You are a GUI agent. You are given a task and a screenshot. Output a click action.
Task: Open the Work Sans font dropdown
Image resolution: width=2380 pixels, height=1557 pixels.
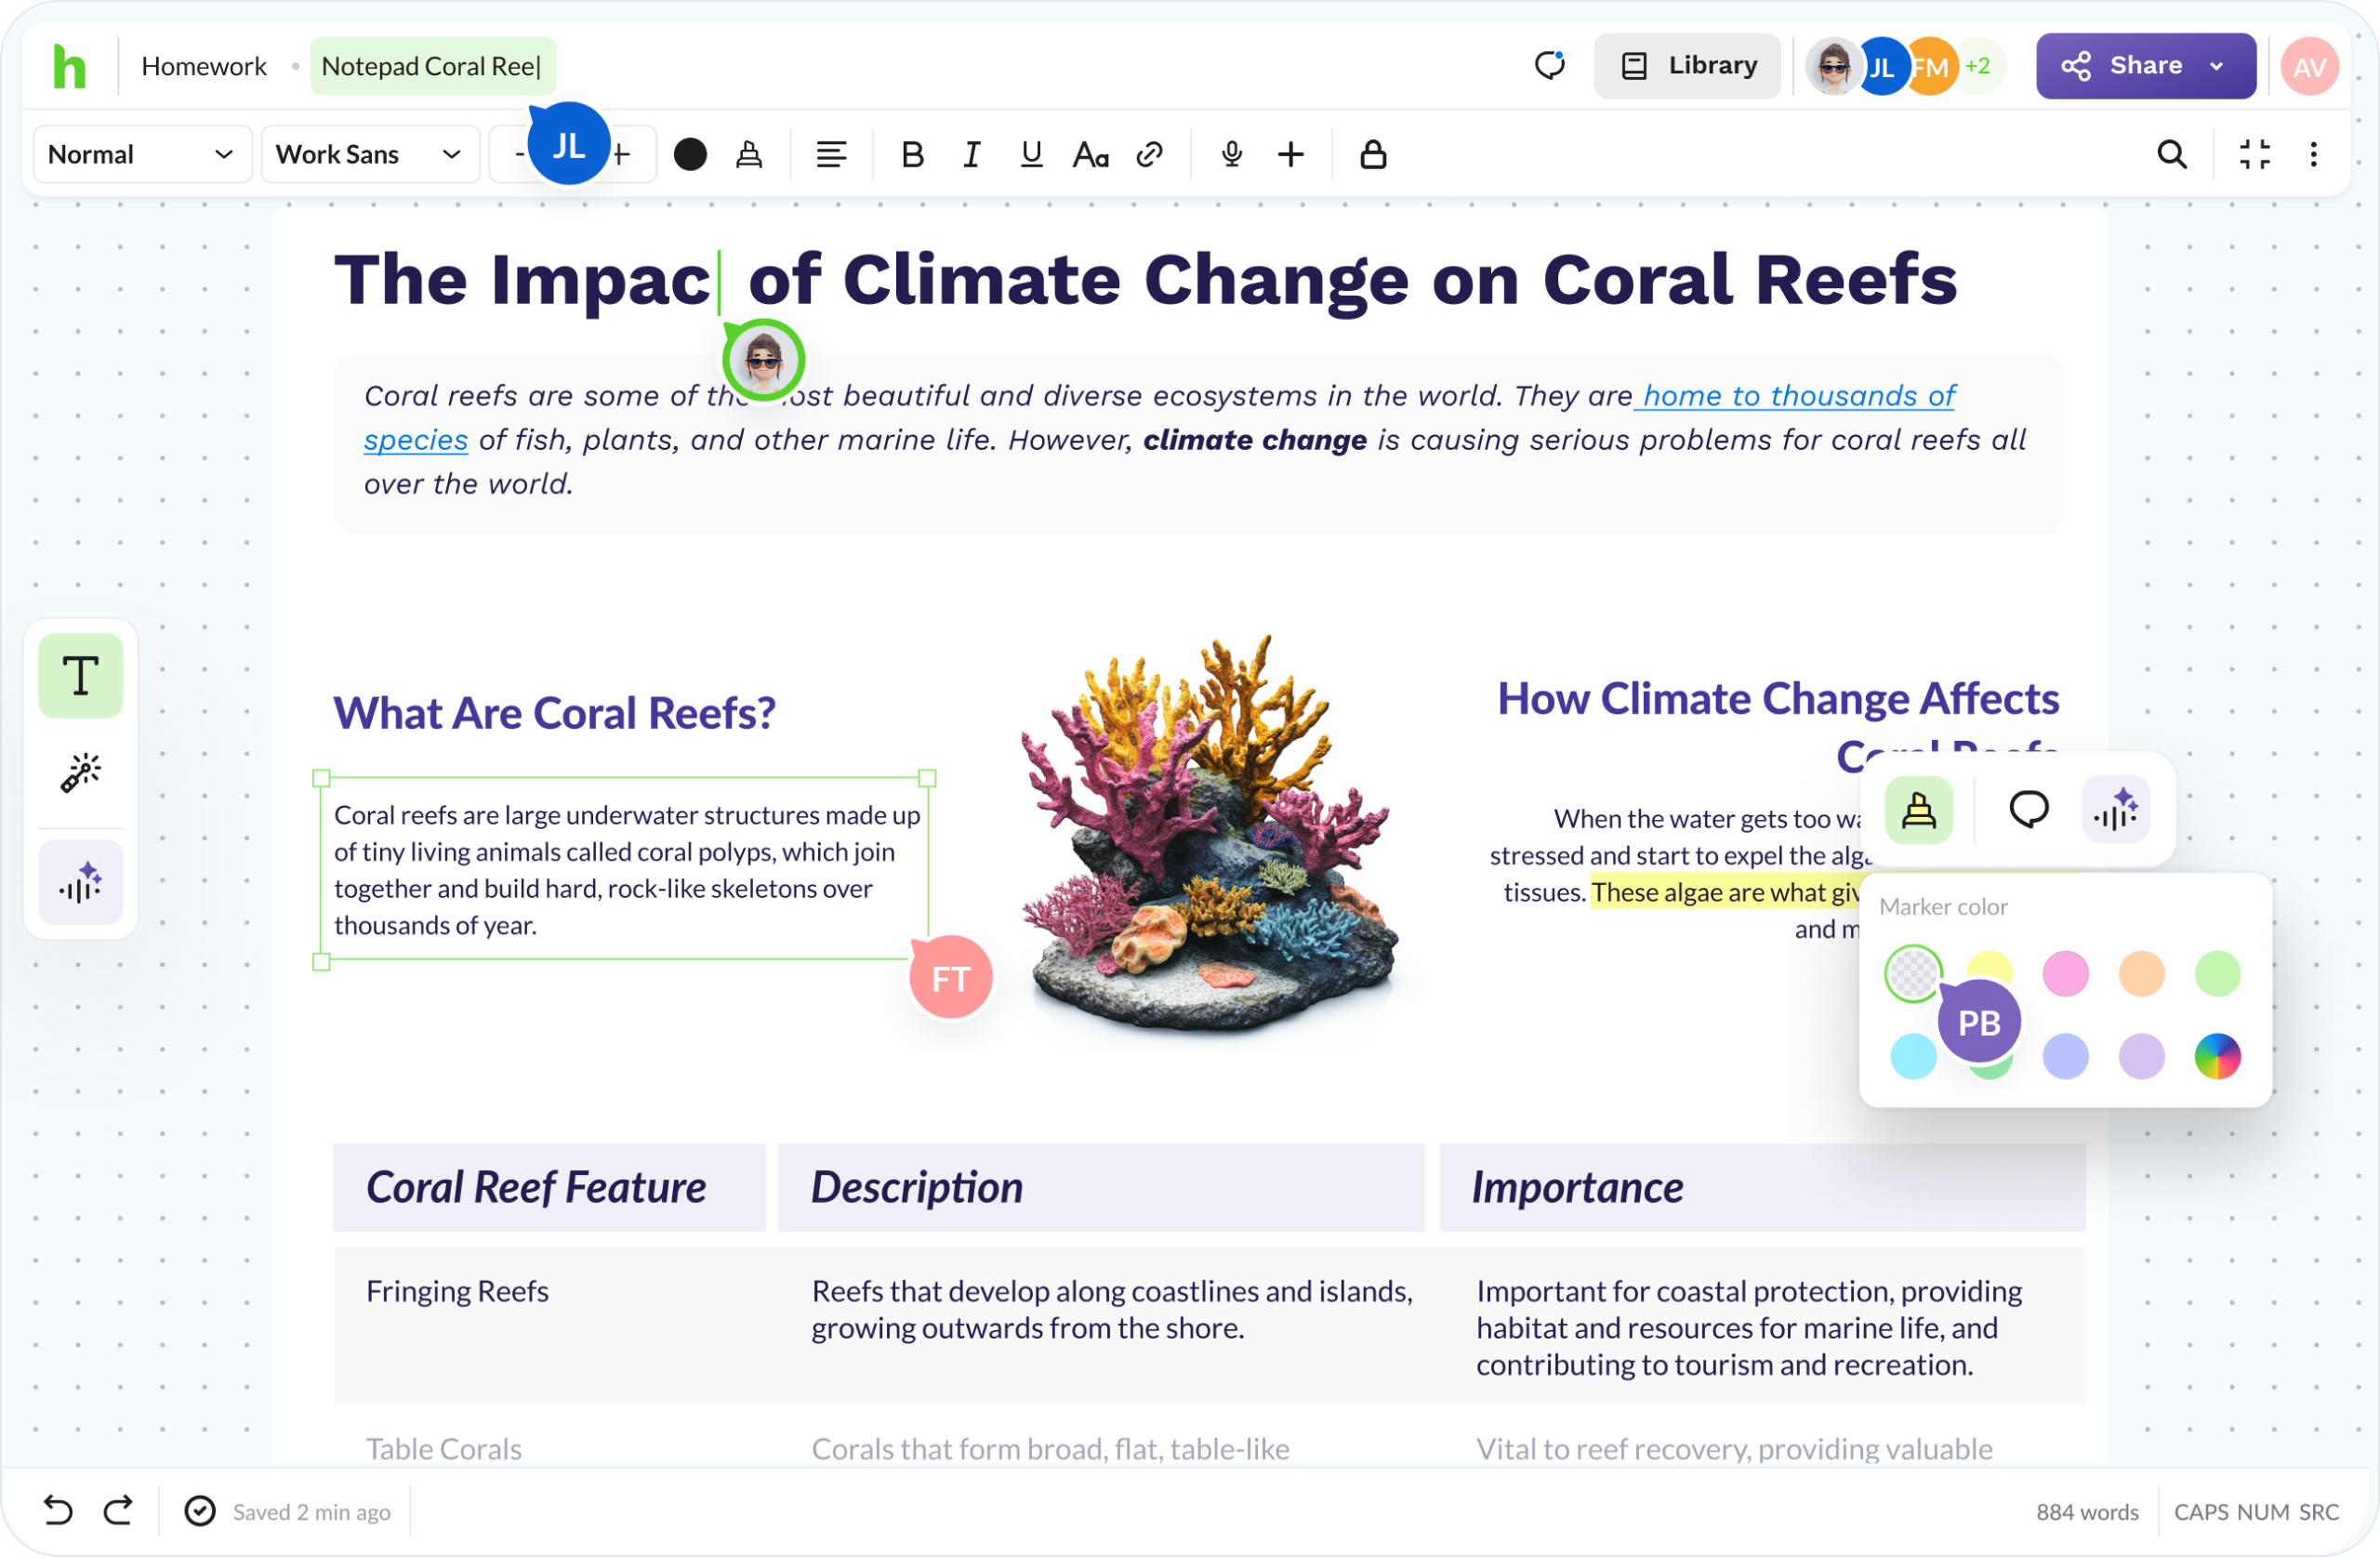point(369,154)
